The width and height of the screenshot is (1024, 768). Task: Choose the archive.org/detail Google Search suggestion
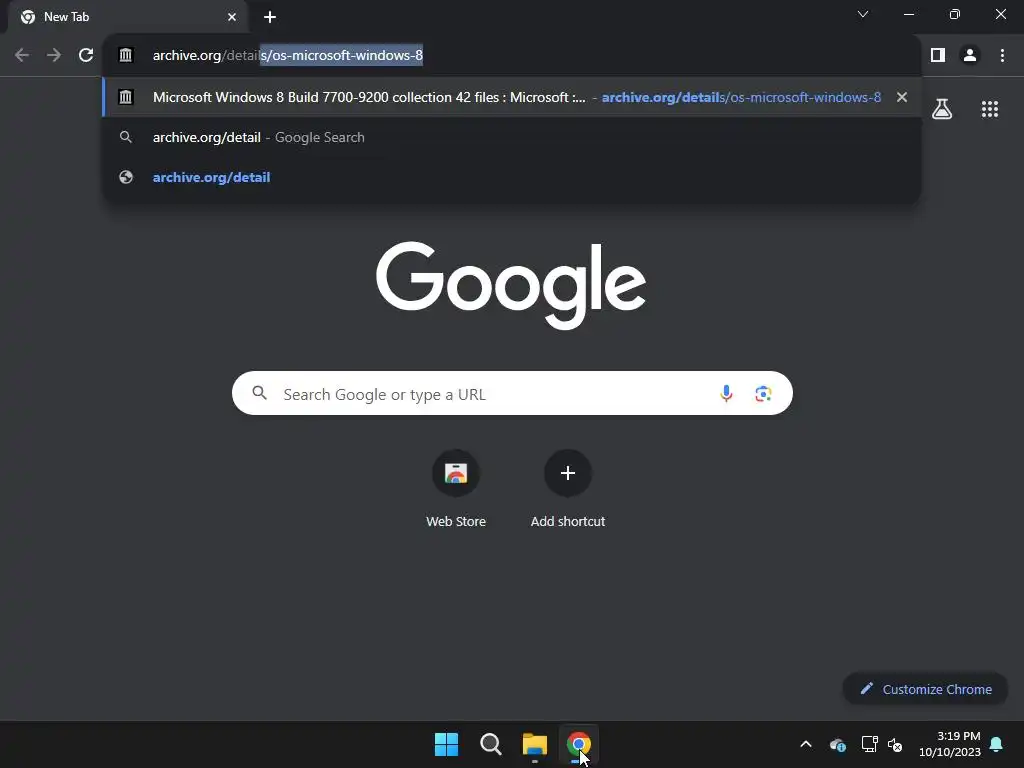click(512, 137)
